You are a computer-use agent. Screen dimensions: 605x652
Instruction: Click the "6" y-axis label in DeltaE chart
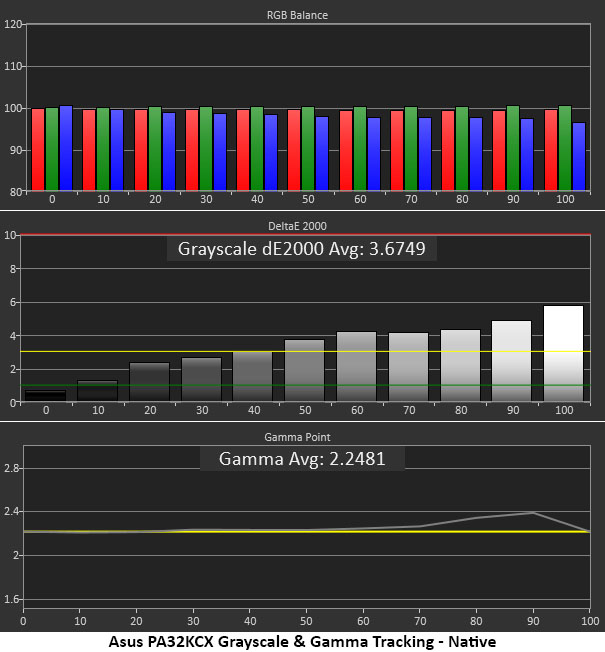pyautogui.click(x=12, y=302)
